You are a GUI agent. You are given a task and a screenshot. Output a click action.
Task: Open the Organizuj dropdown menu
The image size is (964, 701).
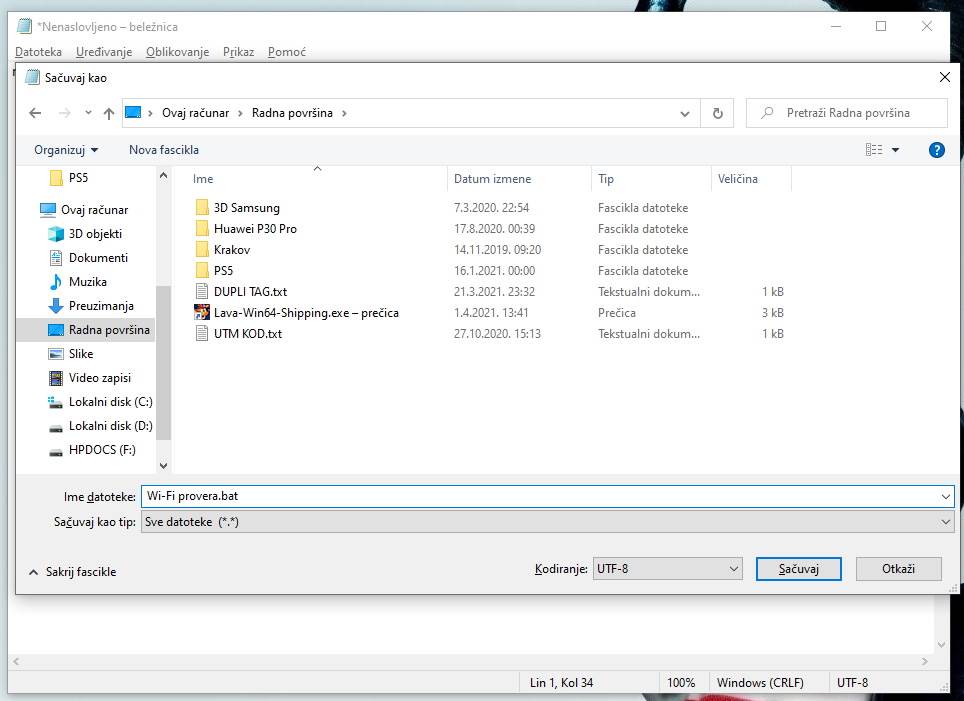[66, 150]
